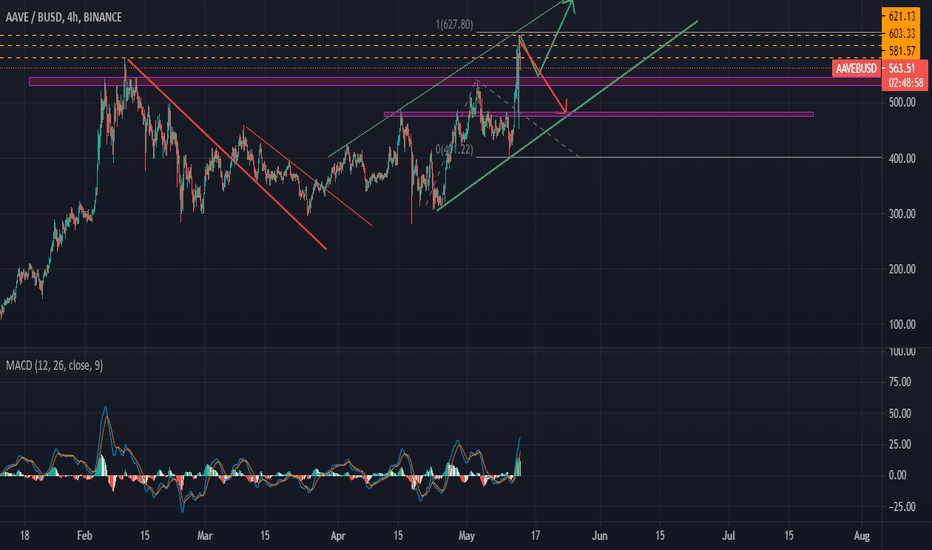Click the AAVE / BUSD, 4h, BINANCE chart title
This screenshot has height=550, width=932.
[x=64, y=17]
